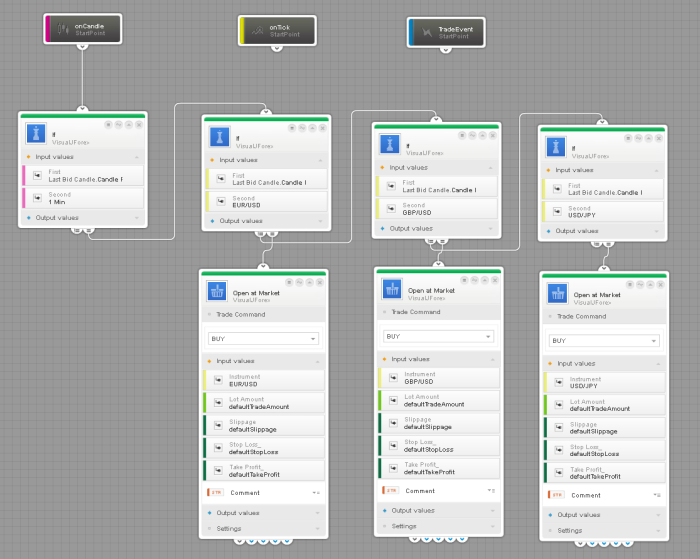Expand Settings section of the GBP/USD trade block
Image resolution: width=700 pixels, height=559 pixels.
pyautogui.click(x=437, y=526)
